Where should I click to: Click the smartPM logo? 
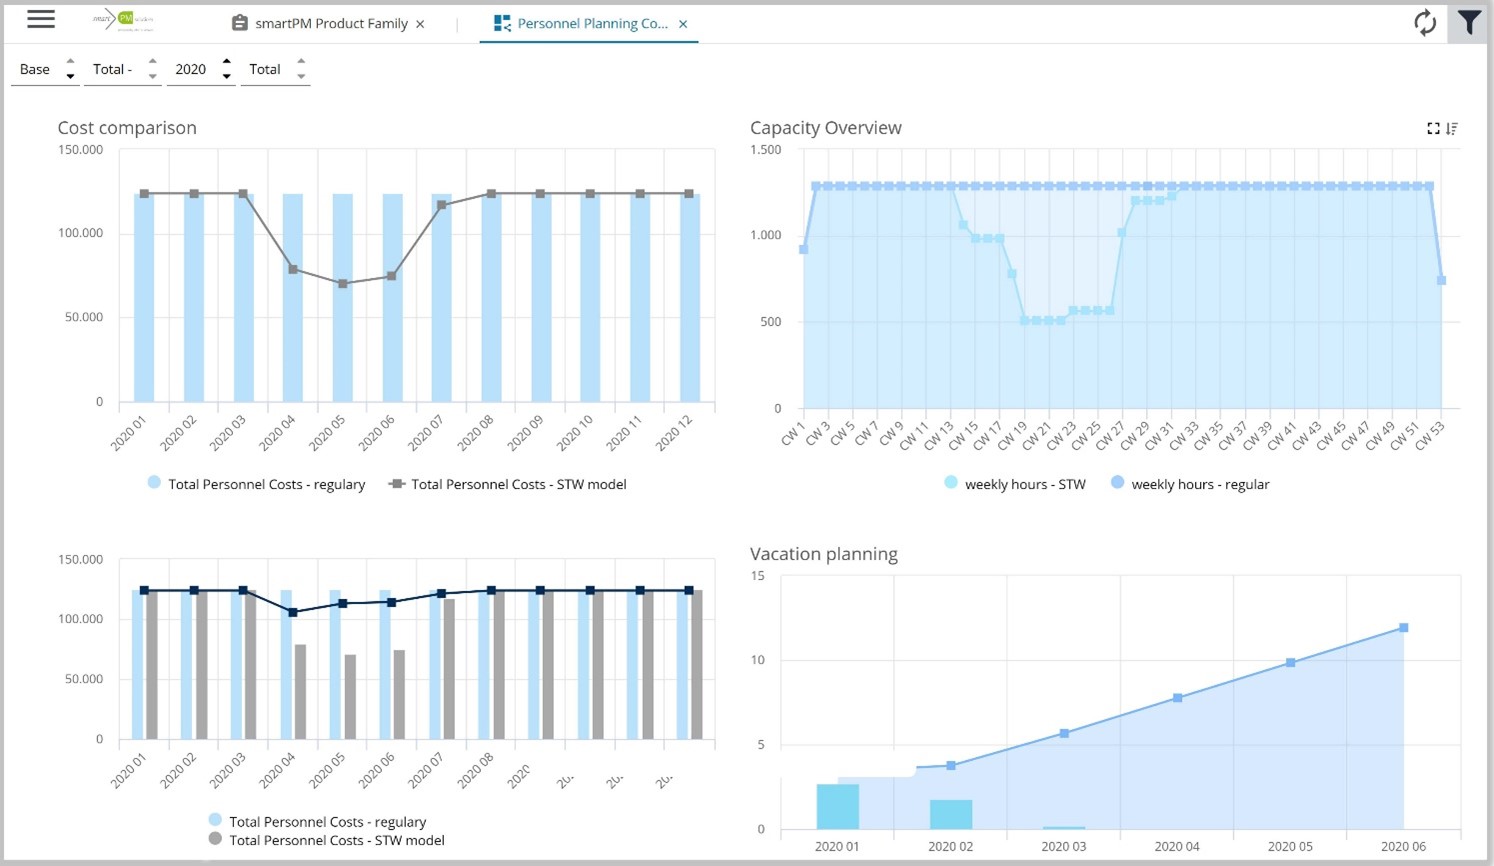coord(123,21)
